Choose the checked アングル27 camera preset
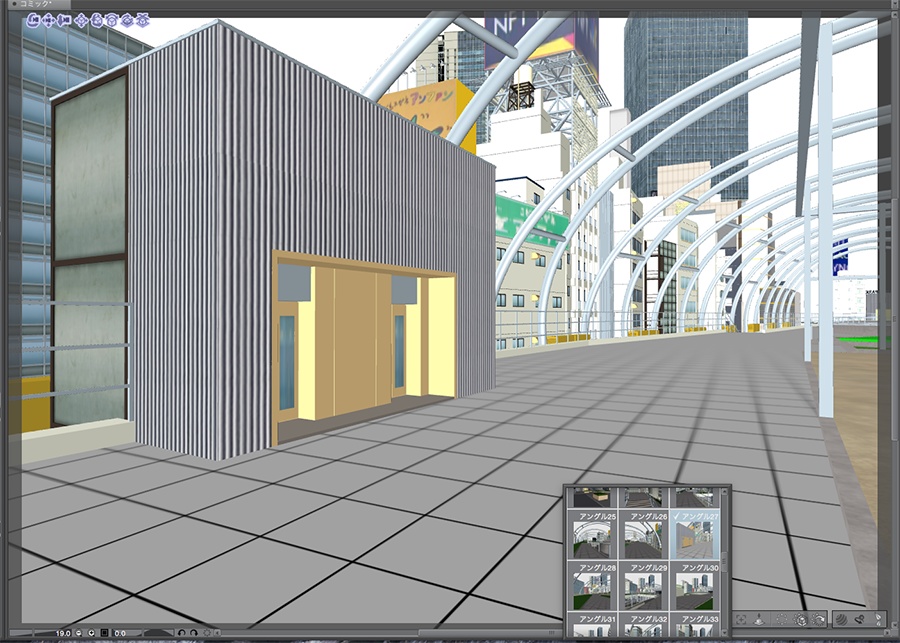This screenshot has height=643, width=900. pyautogui.click(x=695, y=534)
